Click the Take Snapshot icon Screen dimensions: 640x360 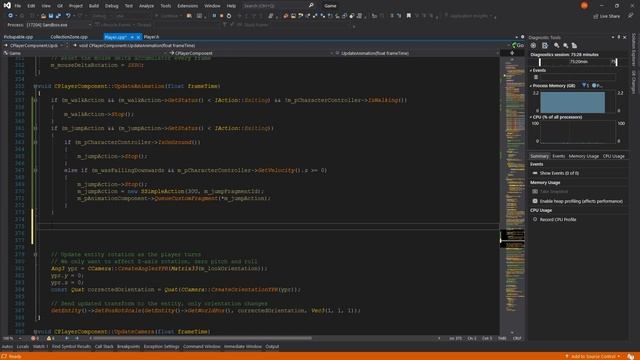point(535,191)
